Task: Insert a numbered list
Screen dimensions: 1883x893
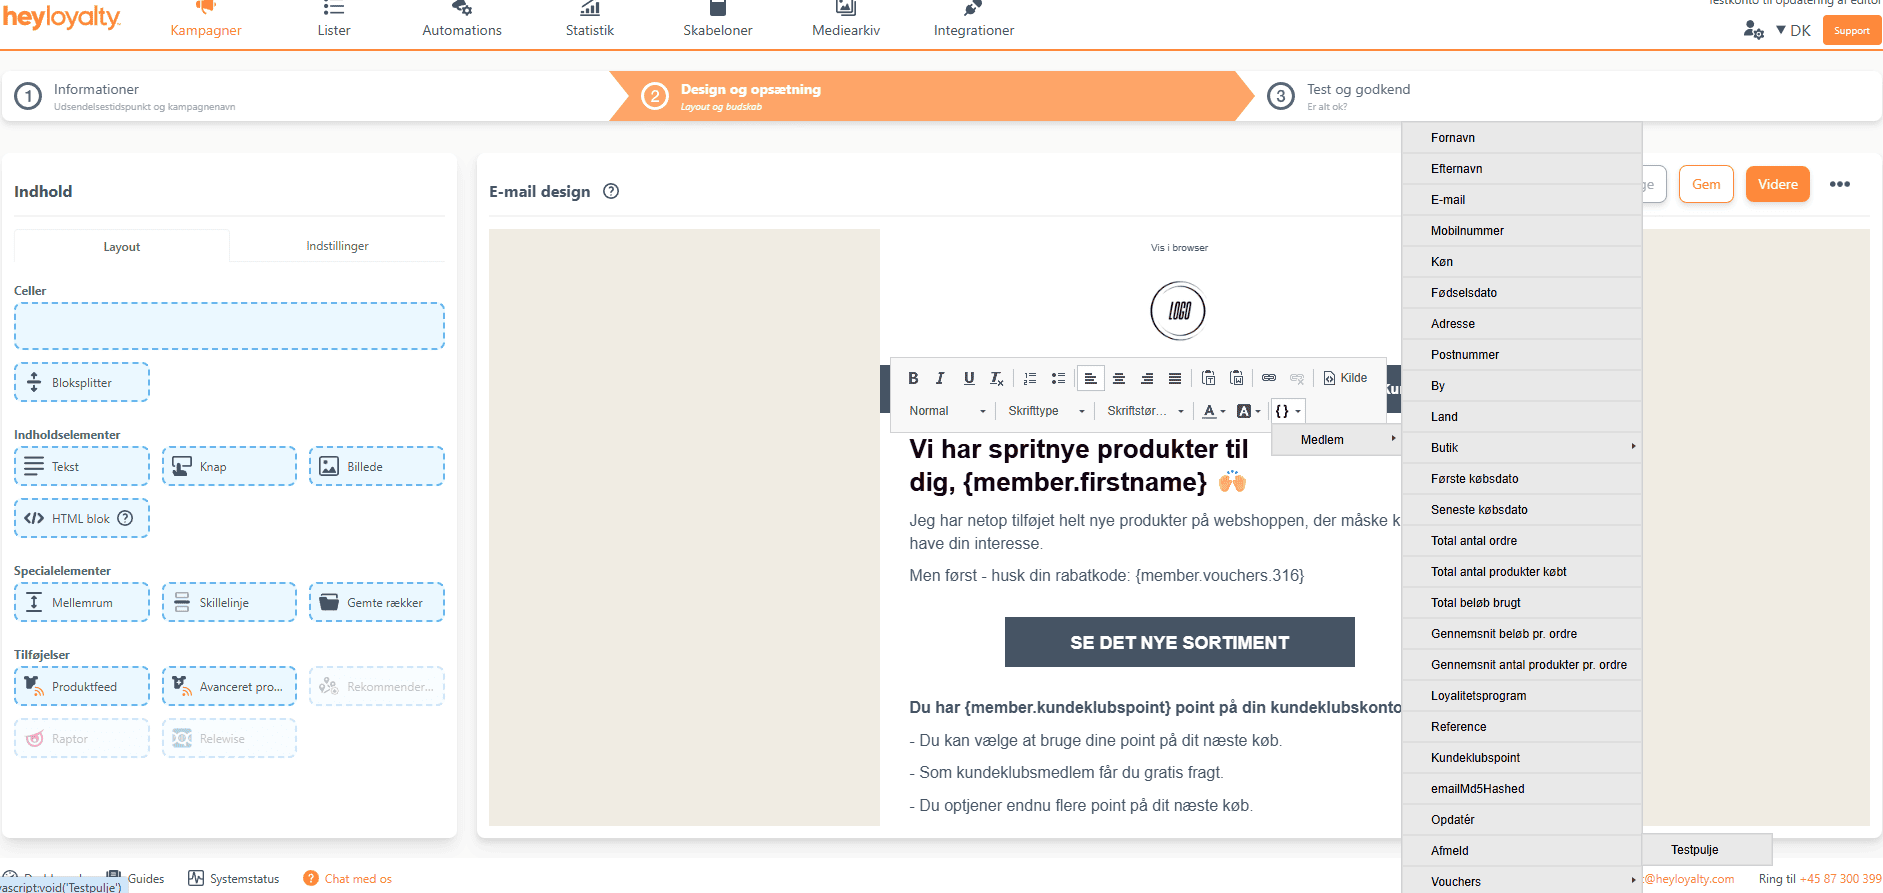Action: (1030, 378)
